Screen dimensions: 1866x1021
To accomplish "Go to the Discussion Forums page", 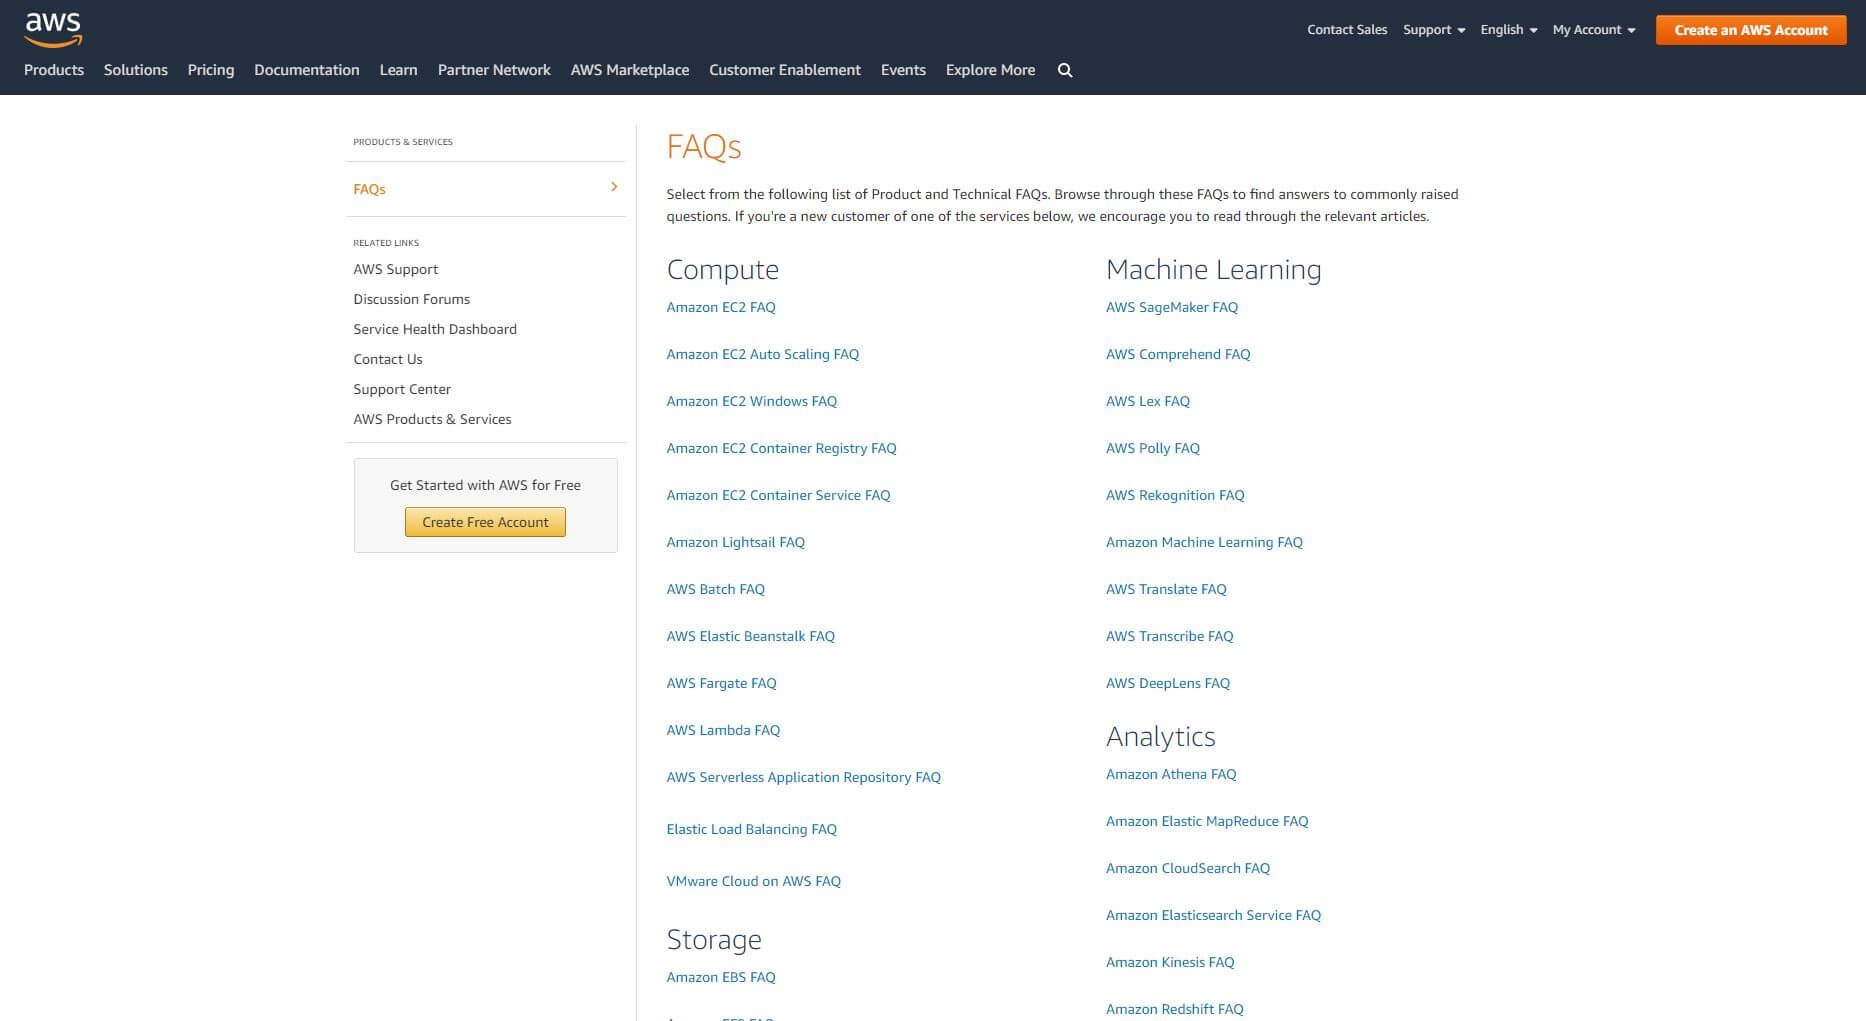I will point(411,298).
